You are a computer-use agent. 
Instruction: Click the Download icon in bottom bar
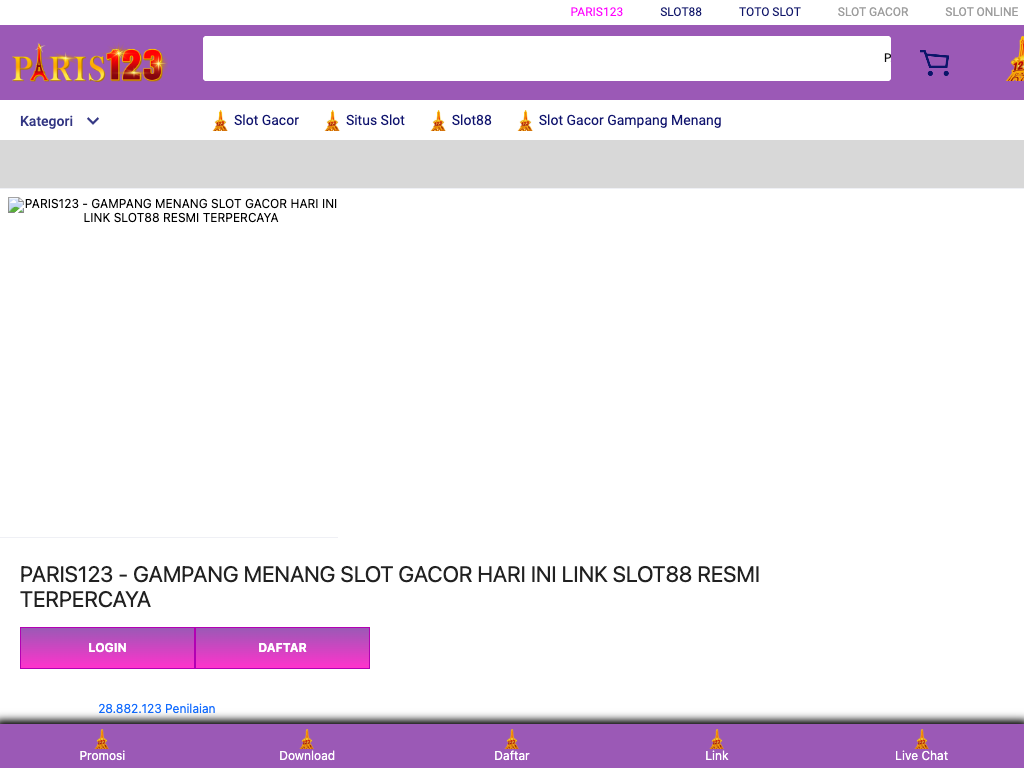point(307,739)
